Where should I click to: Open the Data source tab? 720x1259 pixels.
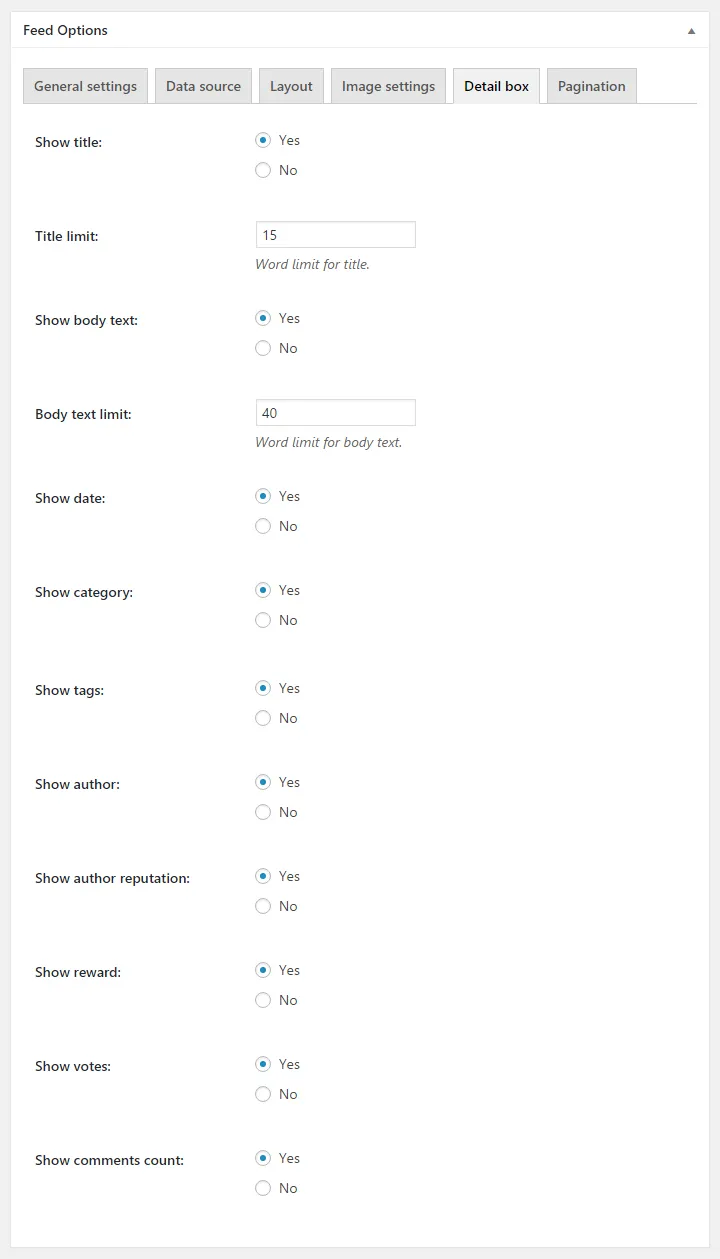point(203,86)
